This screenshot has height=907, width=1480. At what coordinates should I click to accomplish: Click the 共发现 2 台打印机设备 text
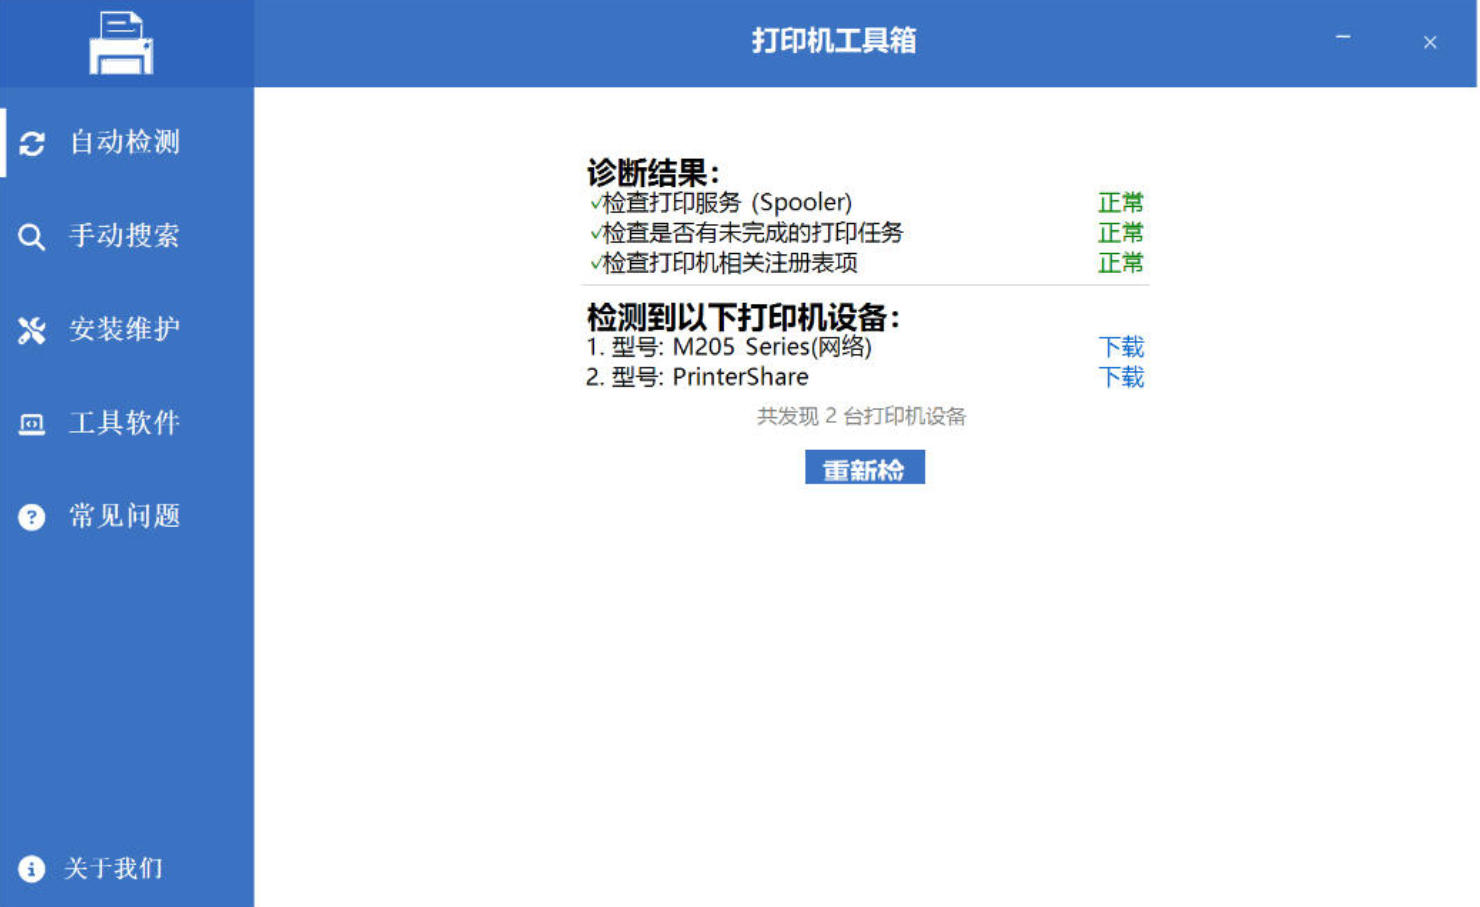(864, 416)
